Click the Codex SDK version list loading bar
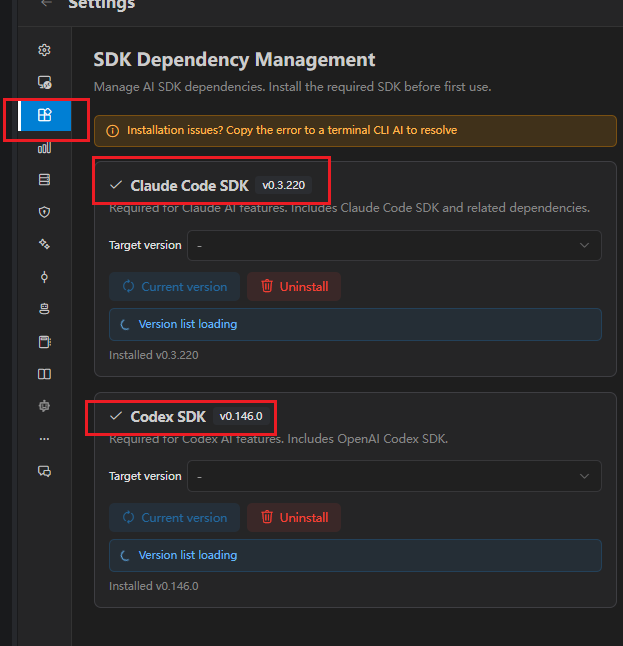623x646 pixels. pyautogui.click(x=355, y=555)
